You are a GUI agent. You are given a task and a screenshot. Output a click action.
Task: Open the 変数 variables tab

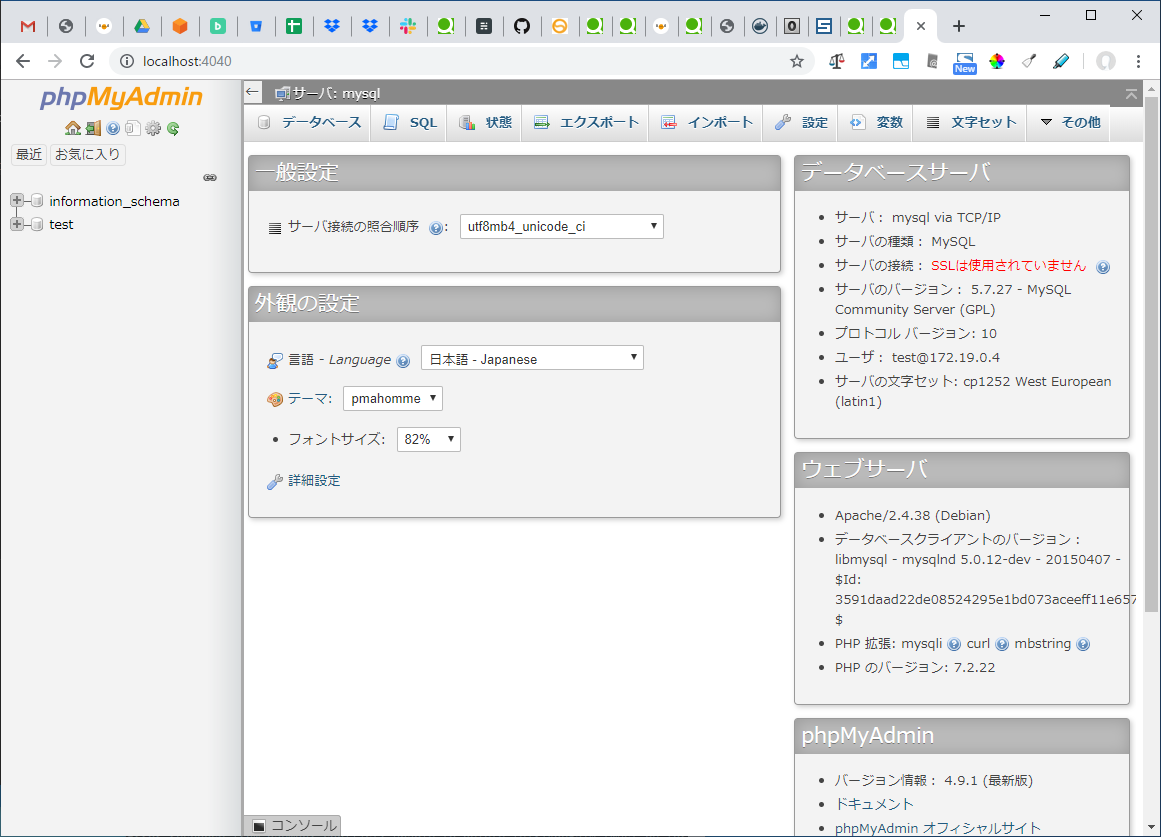[877, 122]
